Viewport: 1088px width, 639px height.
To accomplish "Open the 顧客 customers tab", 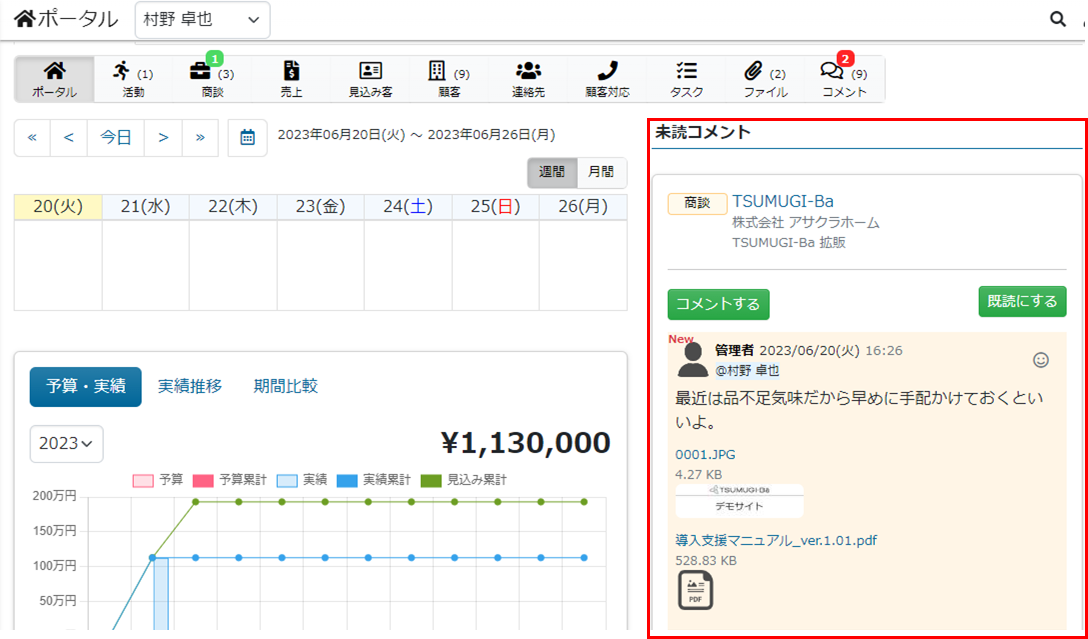I will click(450, 79).
